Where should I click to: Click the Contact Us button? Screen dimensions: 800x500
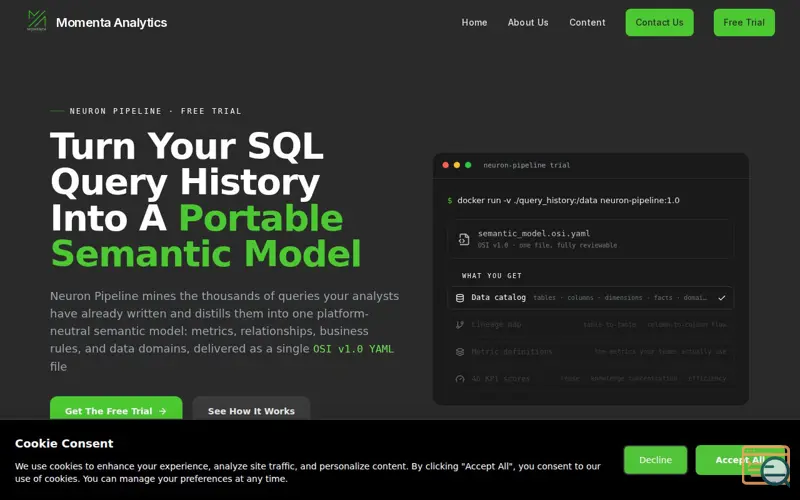pyautogui.click(x=659, y=22)
